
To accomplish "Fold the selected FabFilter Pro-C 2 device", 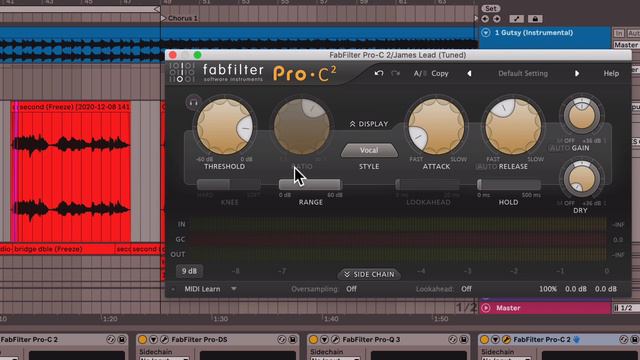I will 496,340.
